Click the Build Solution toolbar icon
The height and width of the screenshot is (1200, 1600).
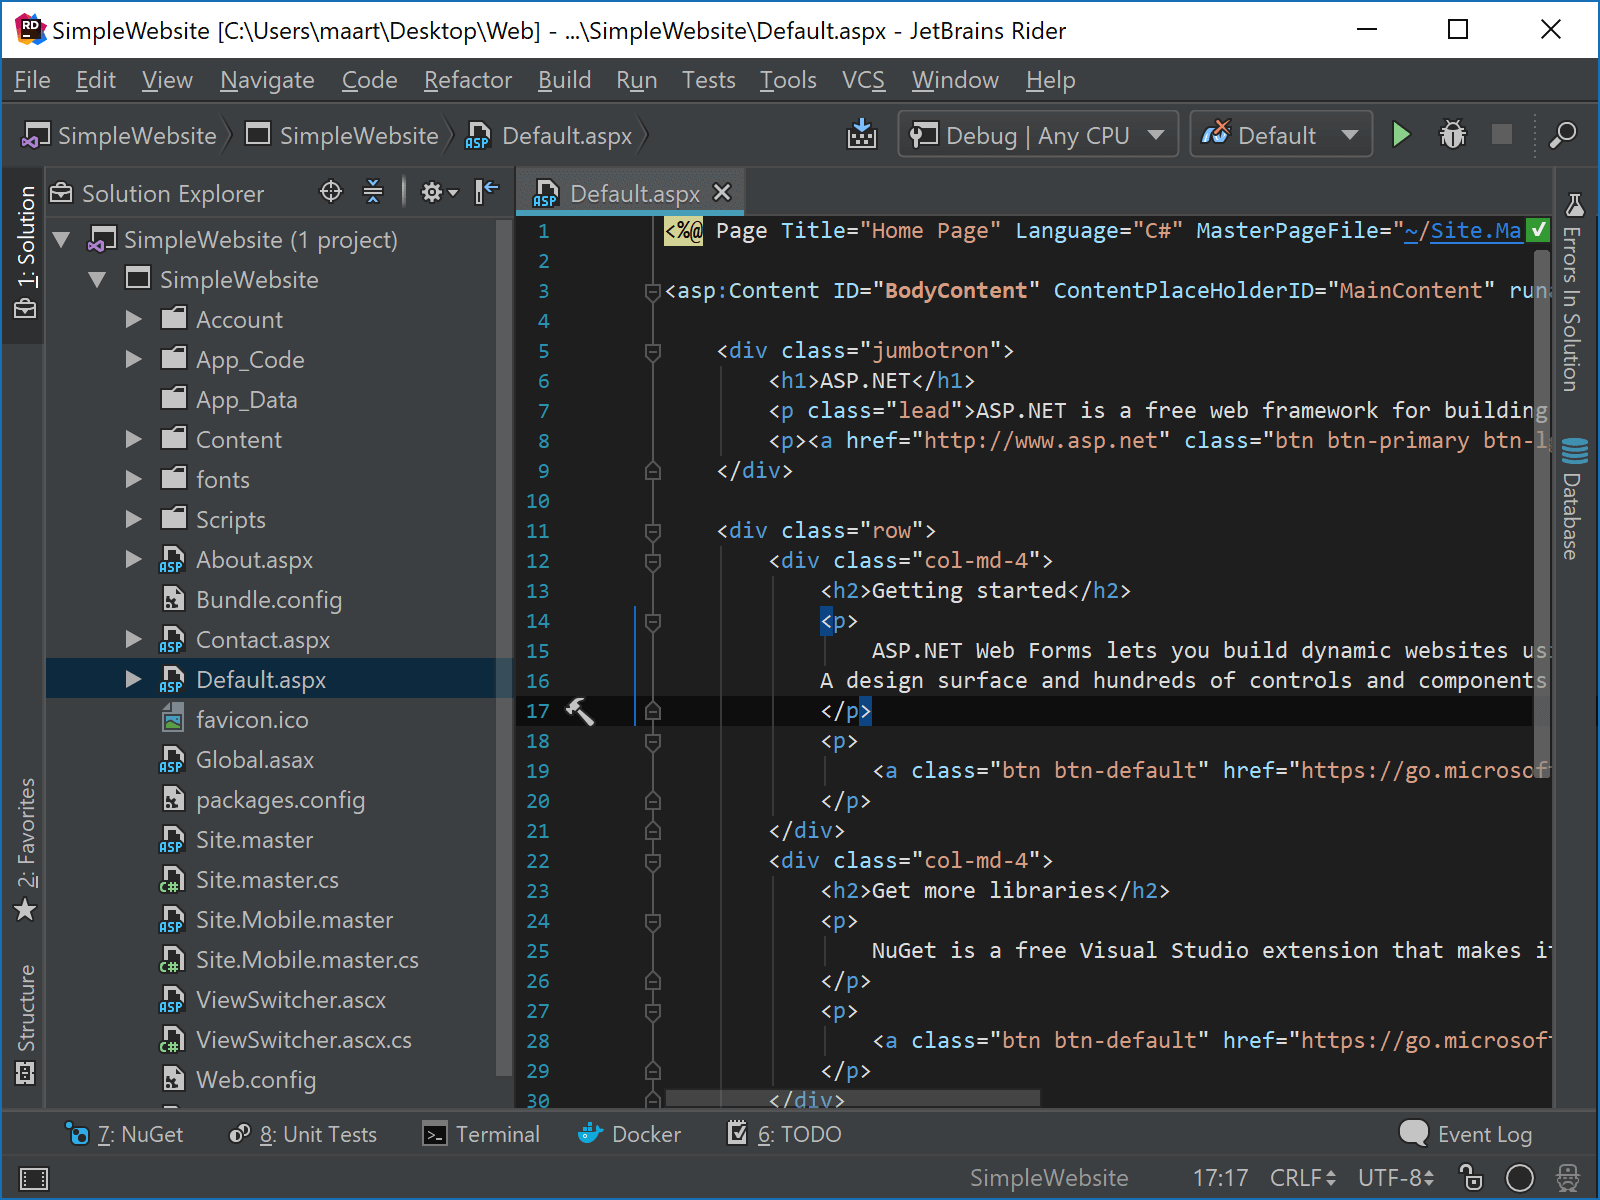[861, 134]
